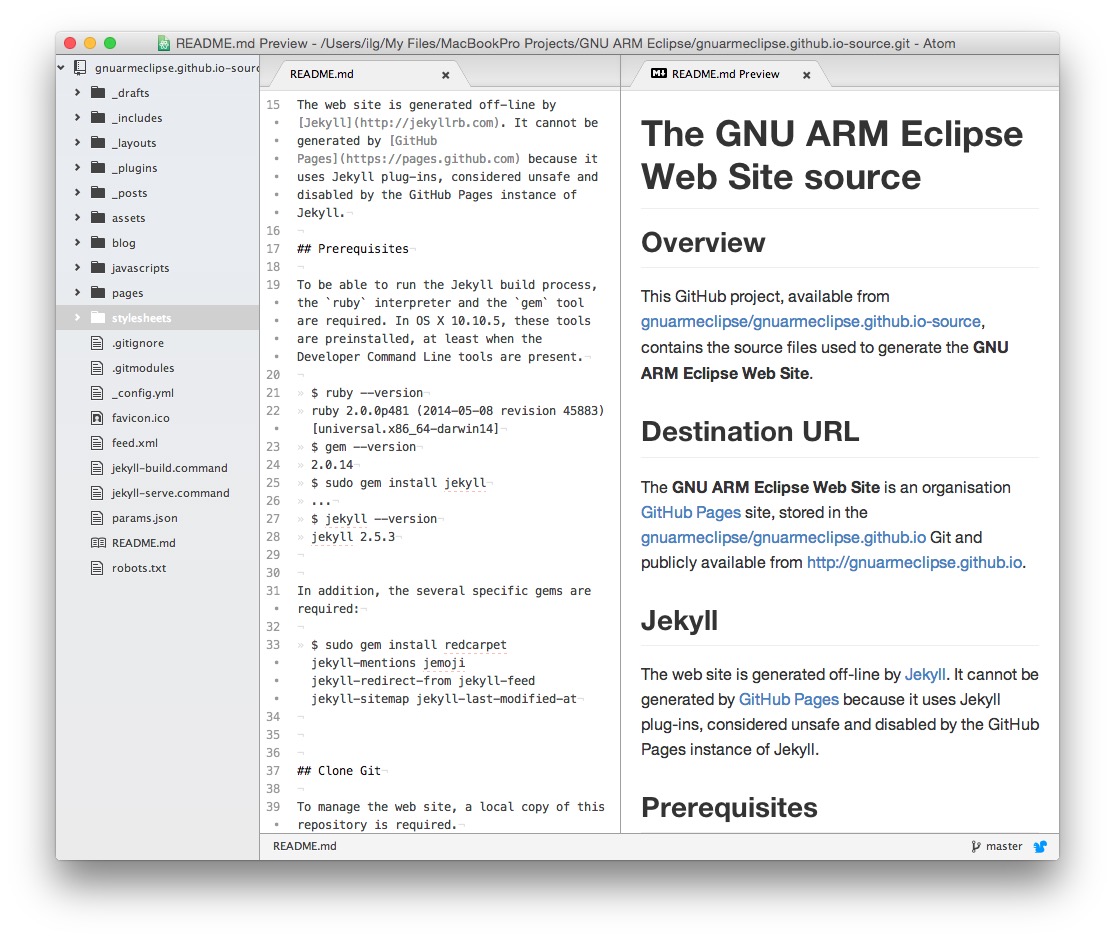The image size is (1115, 940).
Task: Click line number 17 in gutter
Action: point(273,249)
